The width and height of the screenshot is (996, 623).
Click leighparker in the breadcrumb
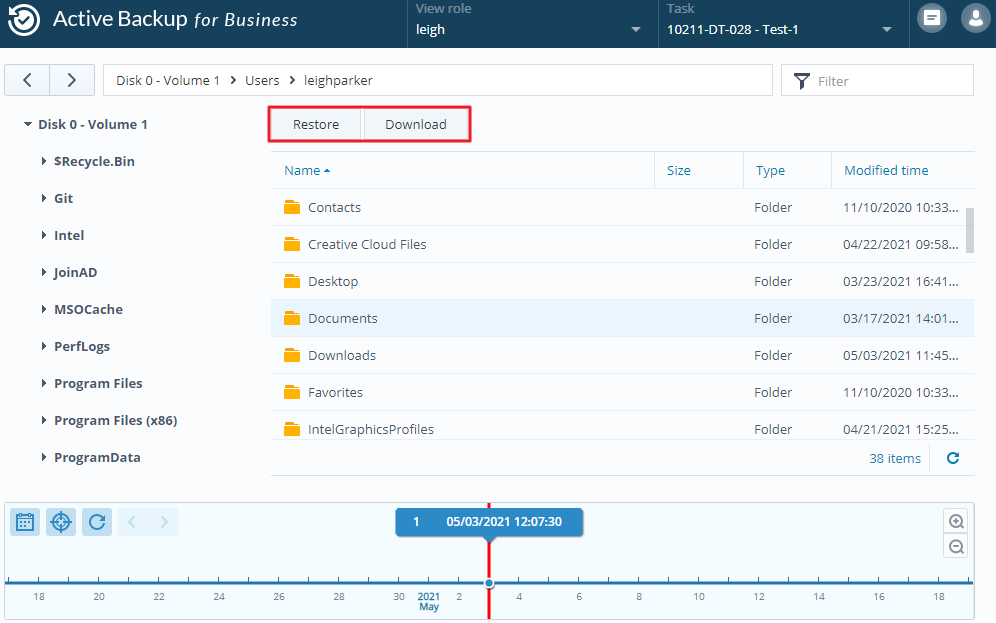338,81
